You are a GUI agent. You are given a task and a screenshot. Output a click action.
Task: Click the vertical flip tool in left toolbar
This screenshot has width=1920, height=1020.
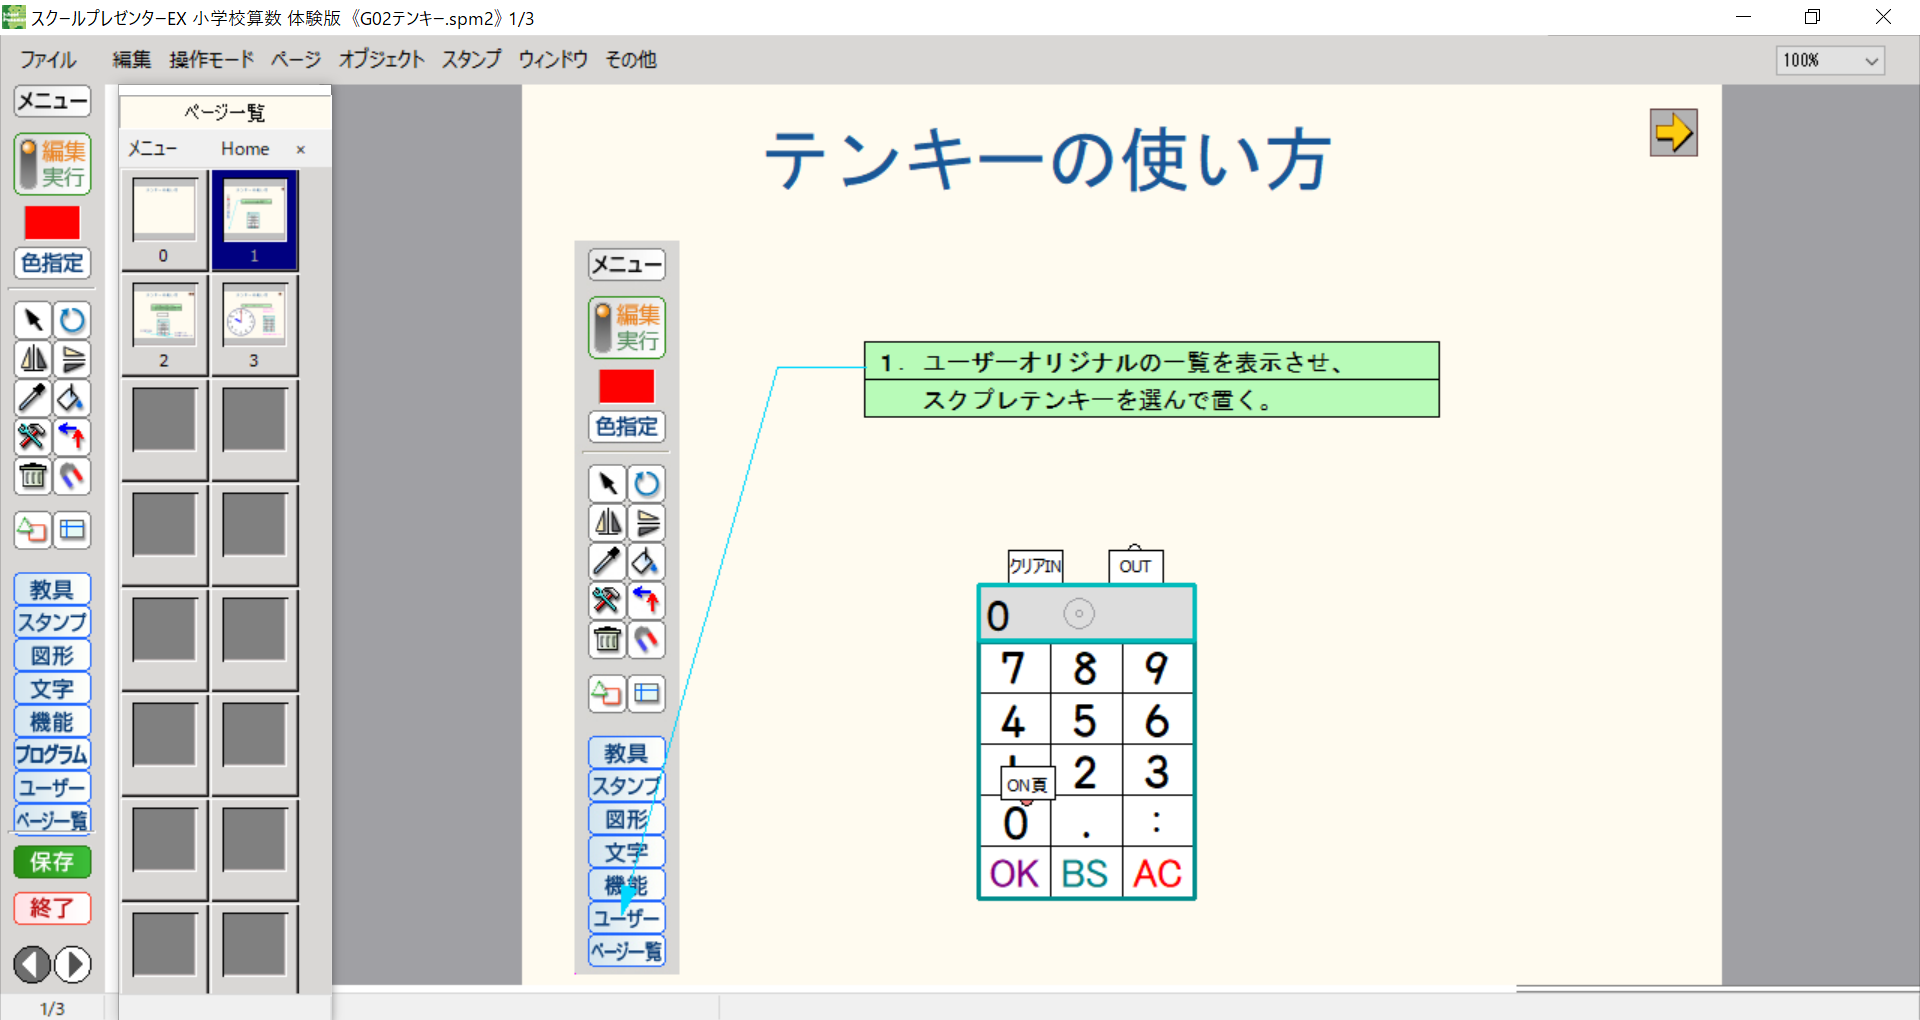(72, 359)
